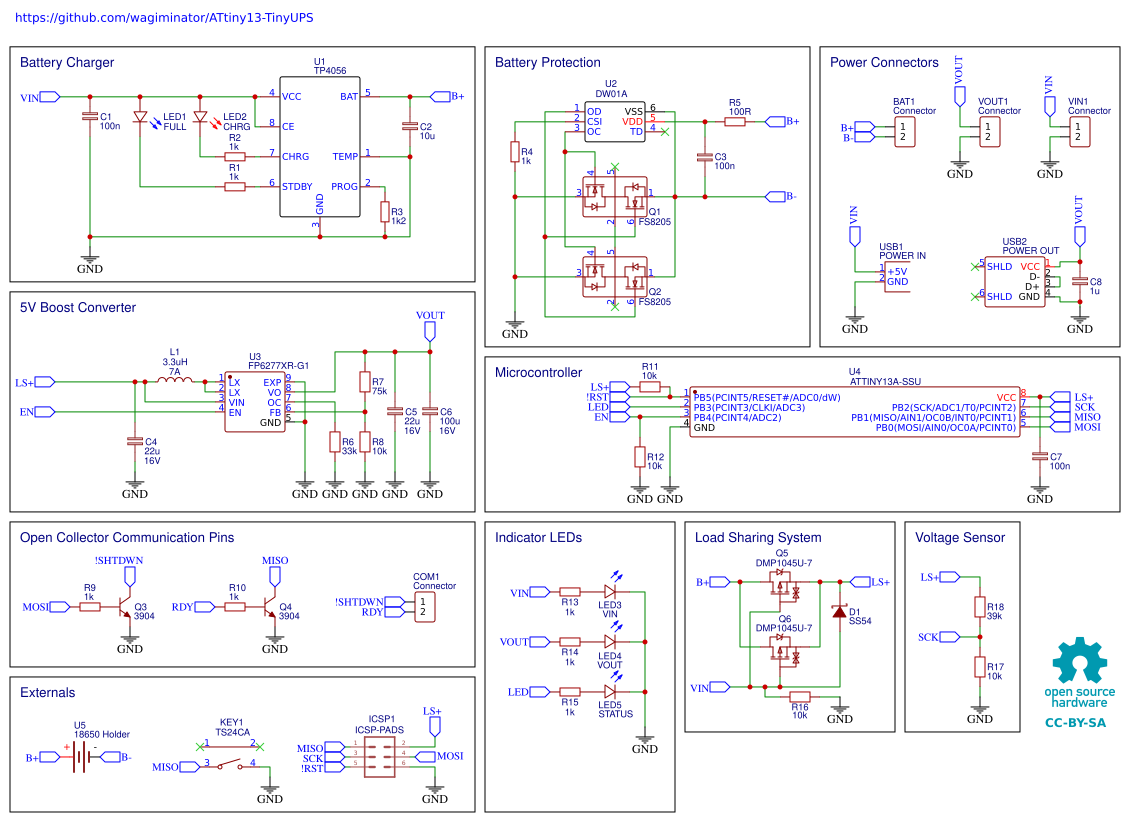Select the Q2 FS8205 MOSFET symbol

click(x=615, y=277)
